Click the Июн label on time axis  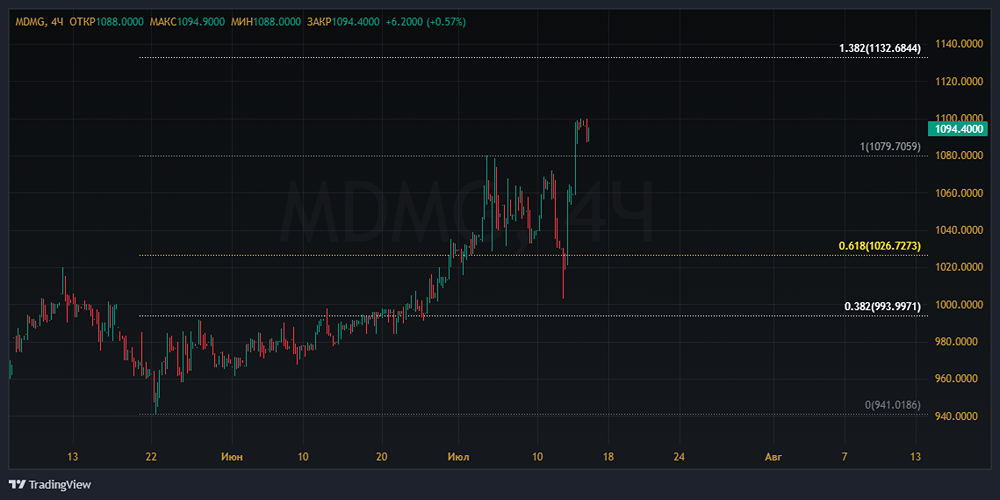click(232, 457)
